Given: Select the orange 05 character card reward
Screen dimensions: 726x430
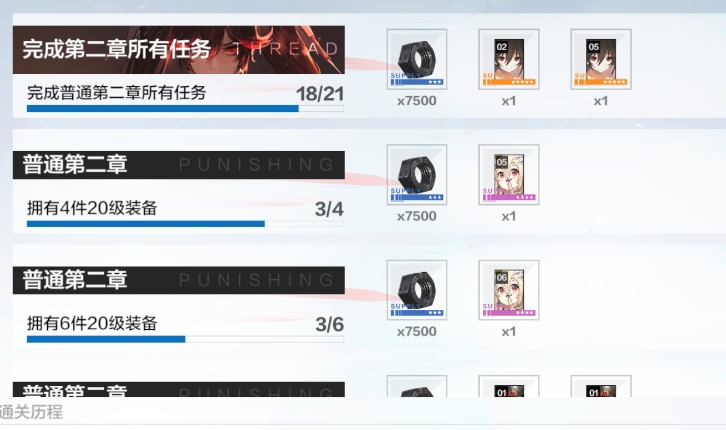Looking at the screenshot, I should click(x=601, y=59).
